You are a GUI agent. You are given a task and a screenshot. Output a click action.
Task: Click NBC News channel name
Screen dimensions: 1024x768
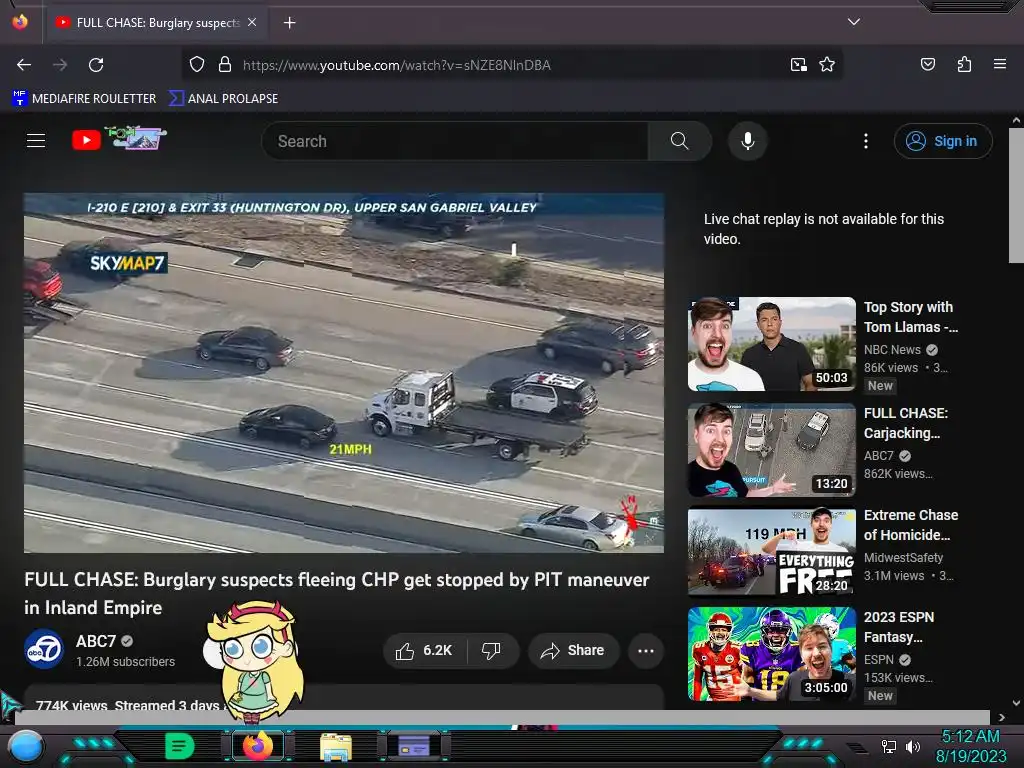coord(892,350)
